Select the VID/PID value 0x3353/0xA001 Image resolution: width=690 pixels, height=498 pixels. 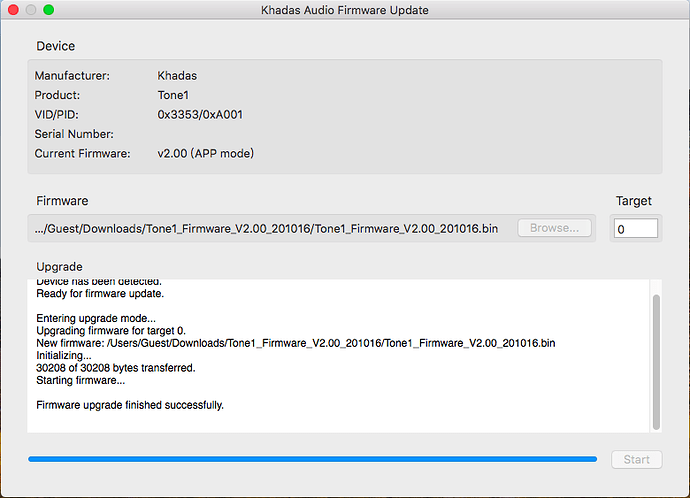pyautogui.click(x=200, y=114)
